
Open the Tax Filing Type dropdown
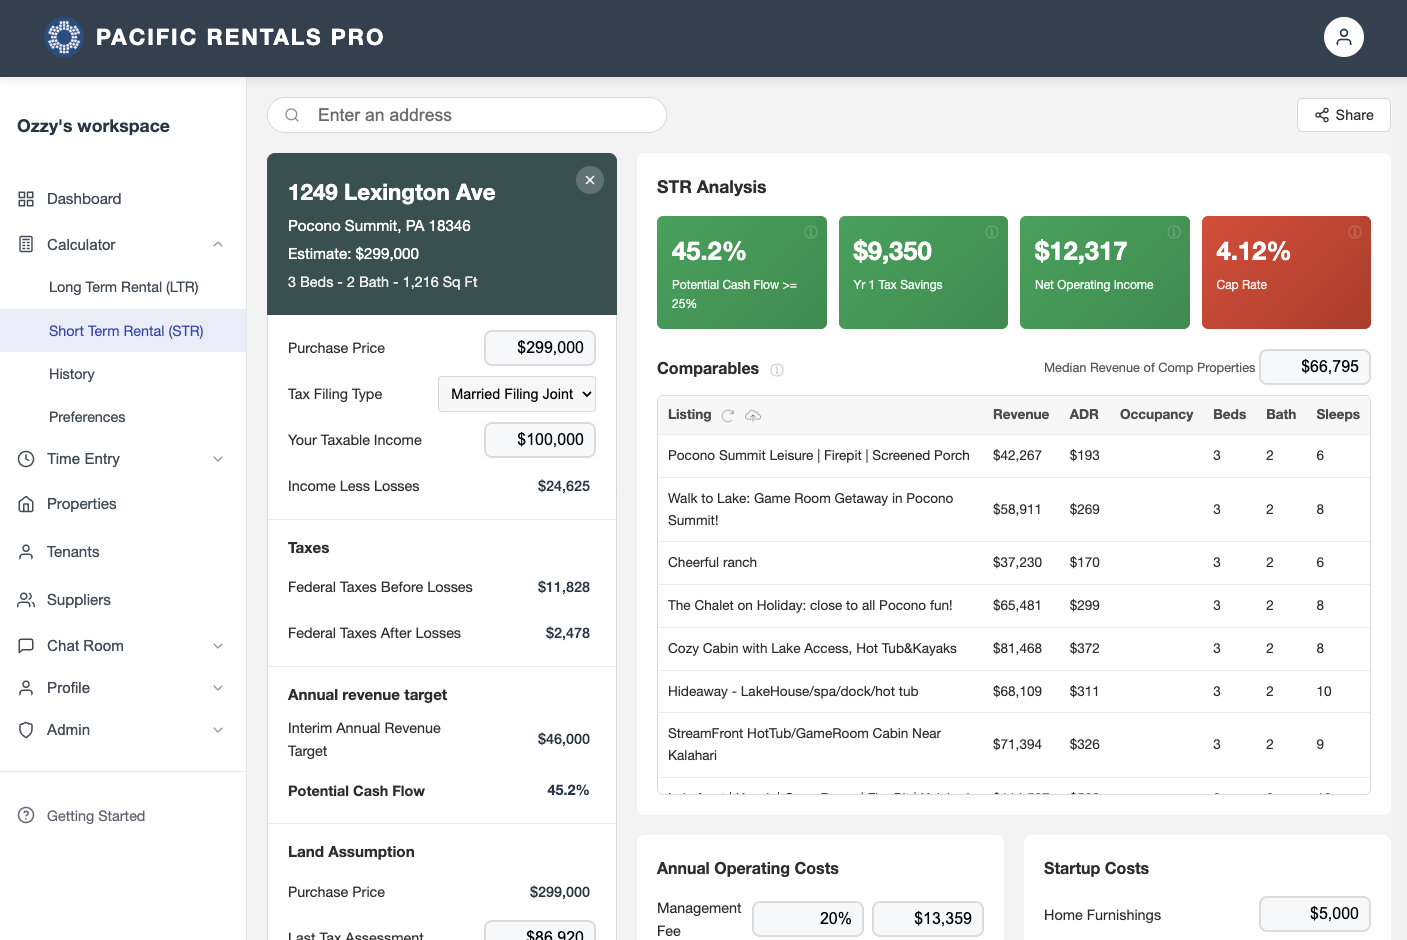[x=516, y=394]
